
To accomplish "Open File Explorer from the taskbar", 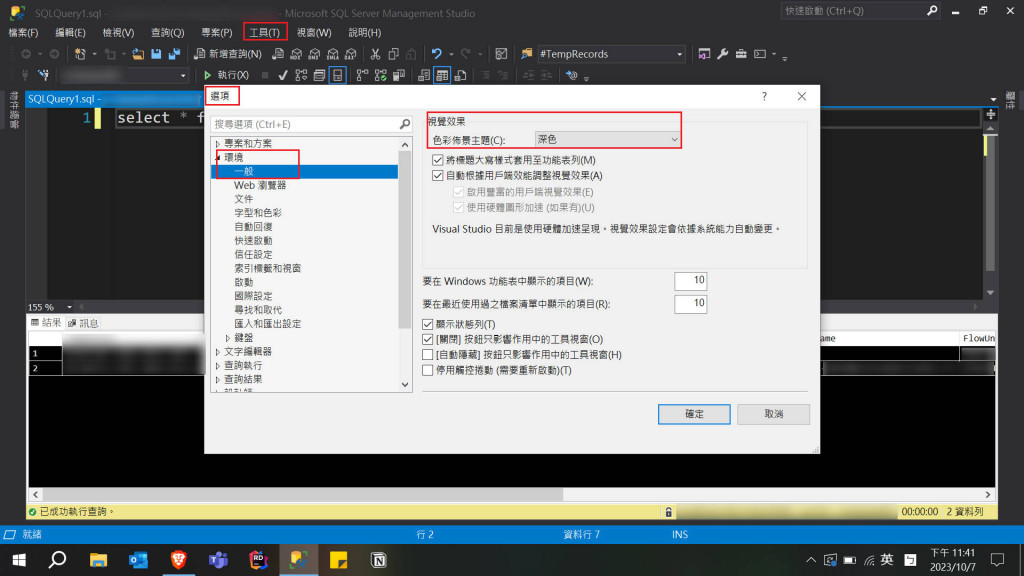I will click(x=99, y=560).
